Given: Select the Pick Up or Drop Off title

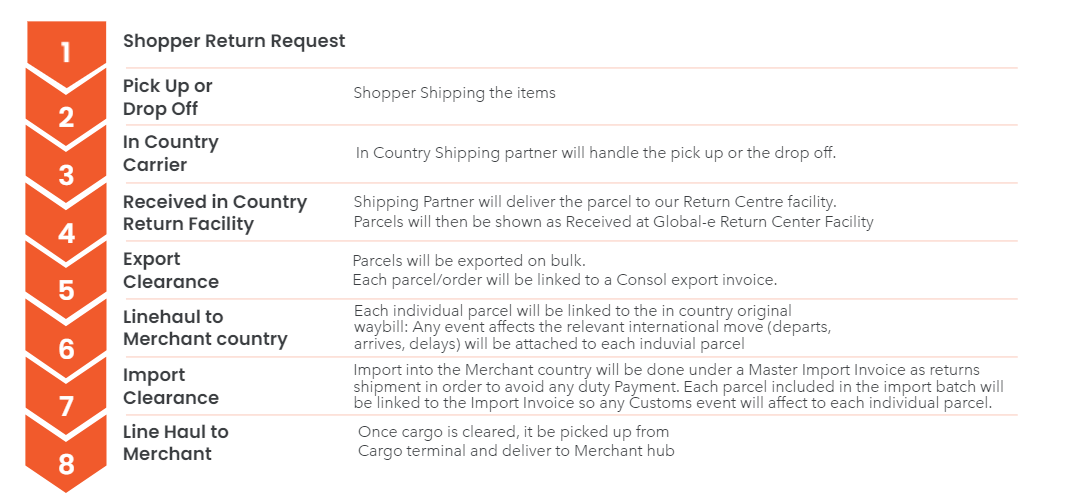Looking at the screenshot, I should click(x=168, y=97).
